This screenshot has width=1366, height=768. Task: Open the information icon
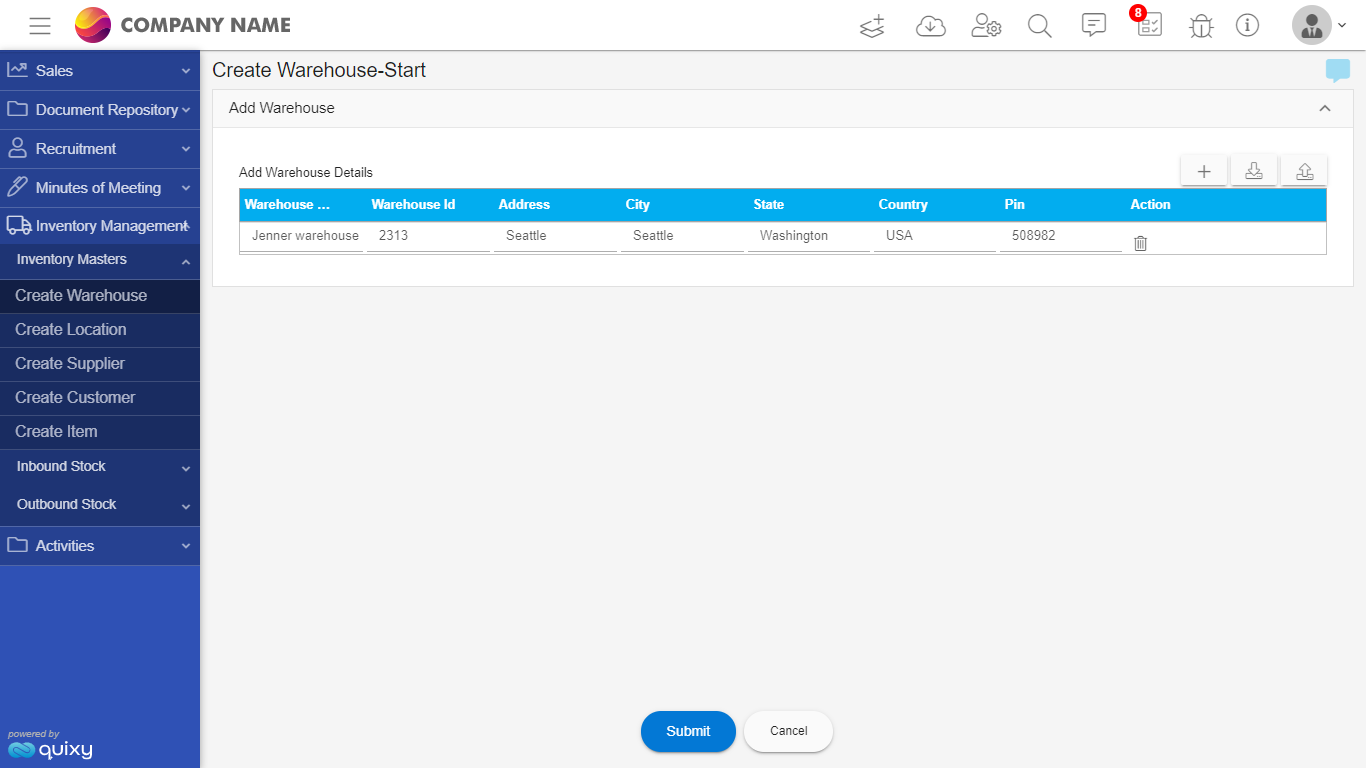point(1247,25)
